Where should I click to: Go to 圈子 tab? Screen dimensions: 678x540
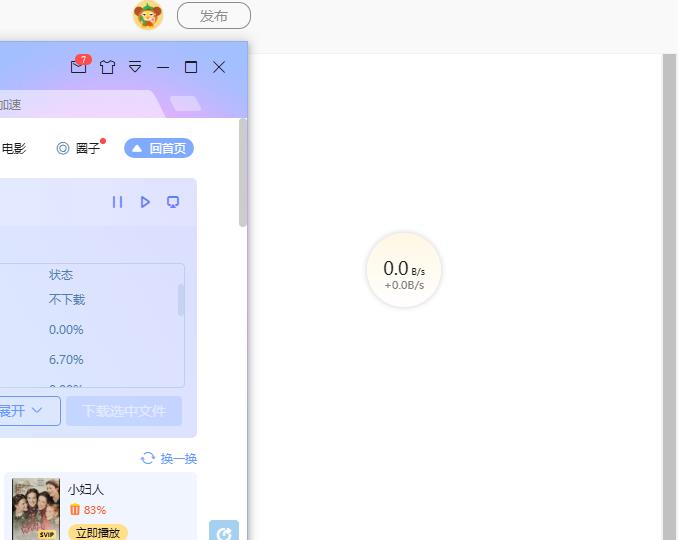[79, 148]
